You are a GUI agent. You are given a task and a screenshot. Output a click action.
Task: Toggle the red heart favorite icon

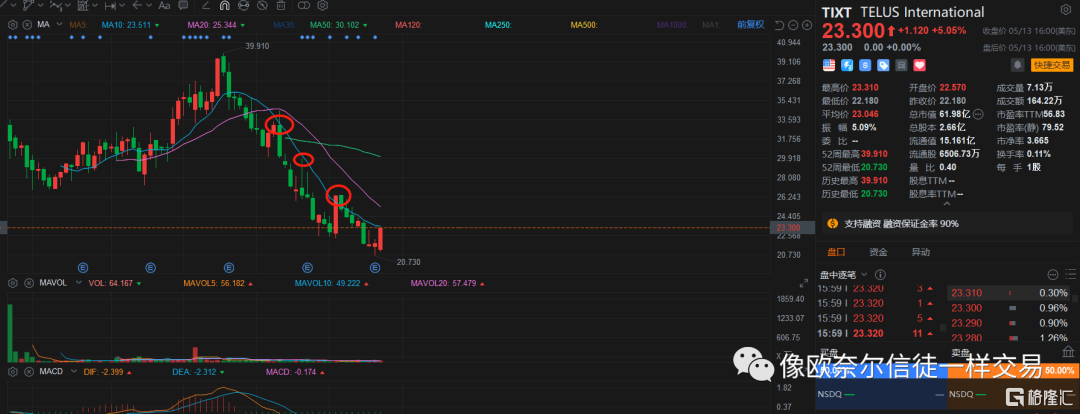[919, 65]
